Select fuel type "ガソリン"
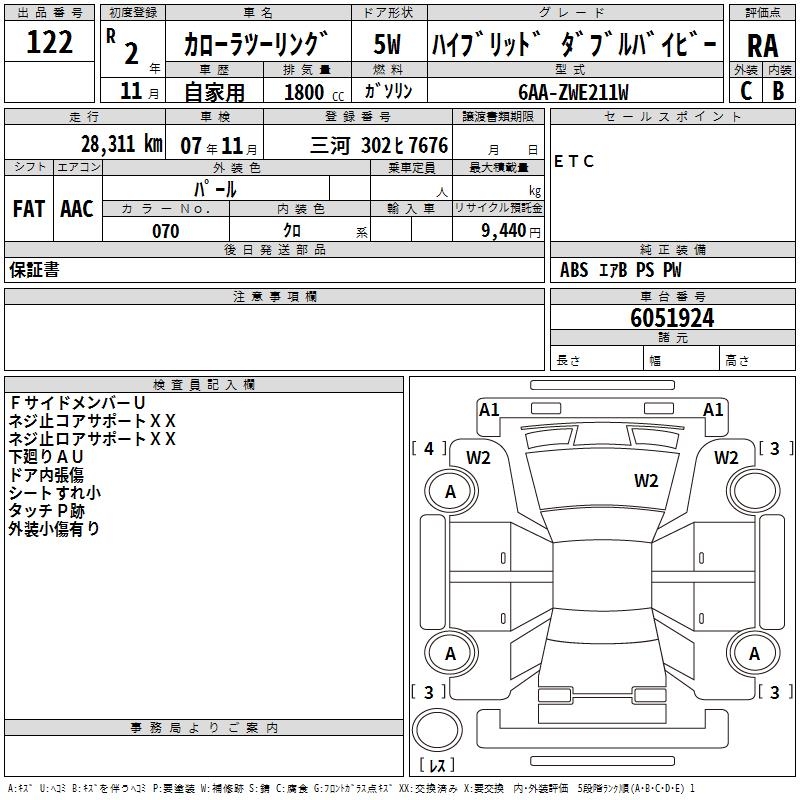Viewport: 800px width, 800px height. (388, 91)
